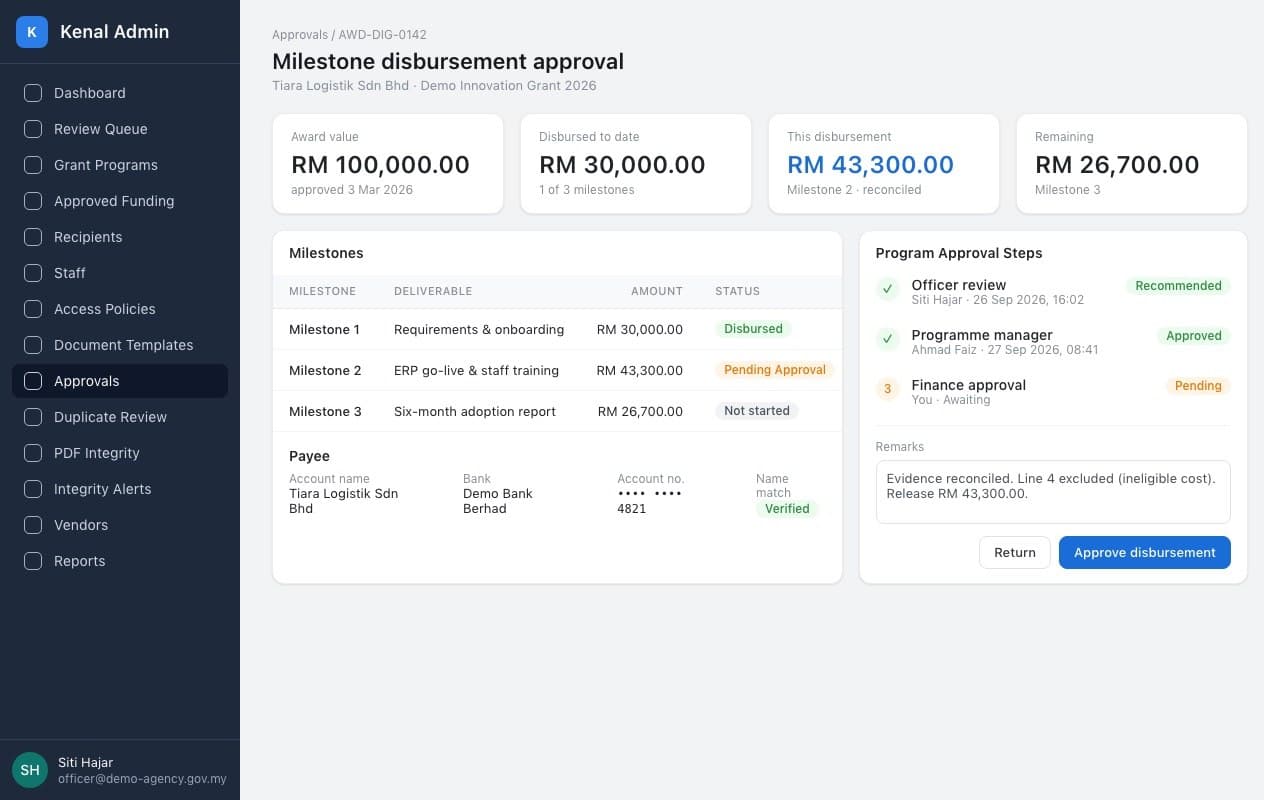Click the Pending Approval status badge

[775, 369]
